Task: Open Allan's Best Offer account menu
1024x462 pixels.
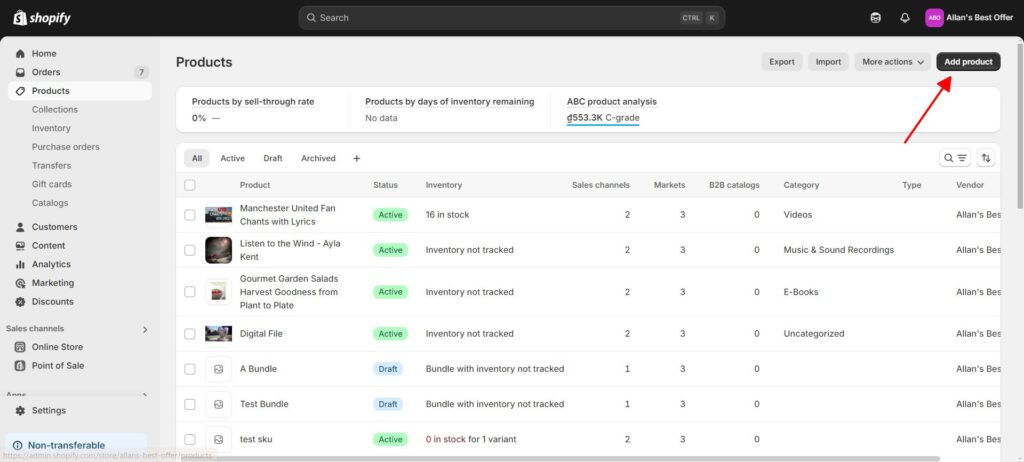Action: (x=961, y=18)
